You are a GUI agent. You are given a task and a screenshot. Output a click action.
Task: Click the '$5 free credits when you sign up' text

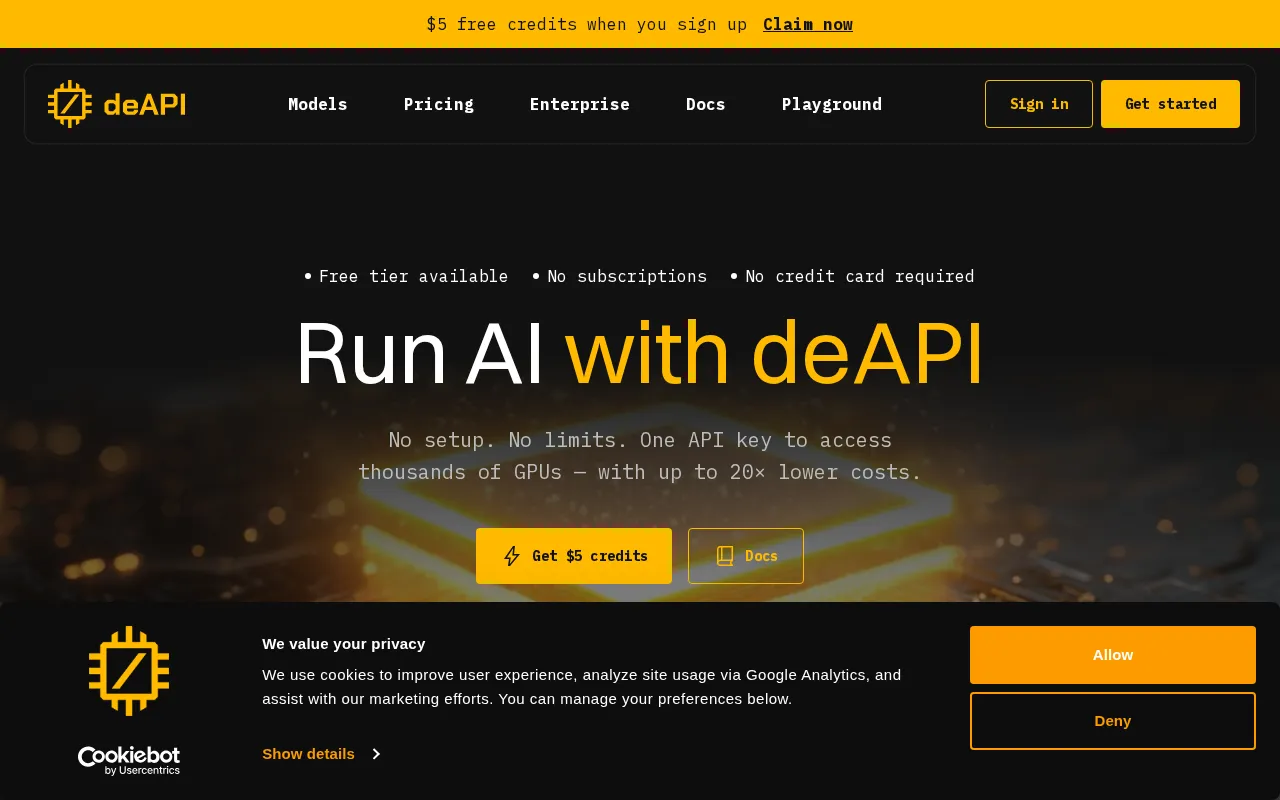(587, 24)
